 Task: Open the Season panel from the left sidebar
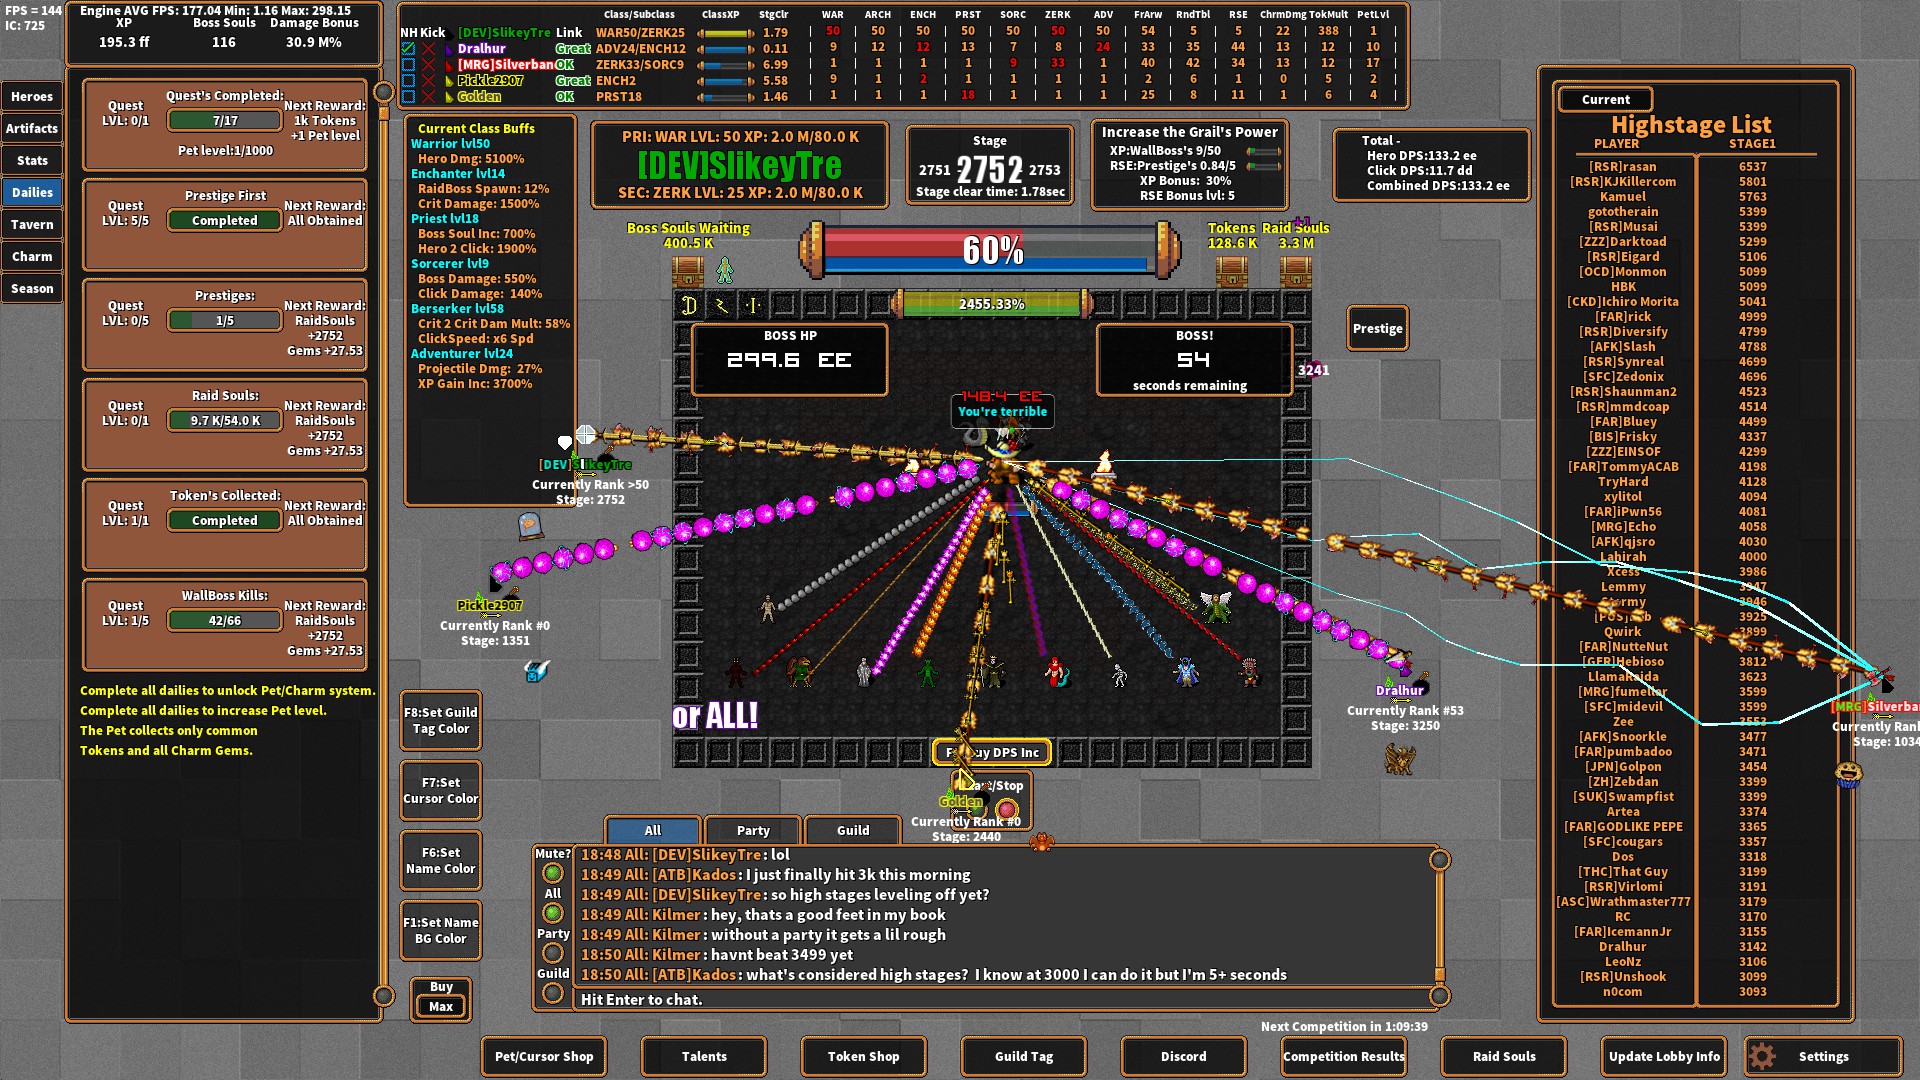[x=32, y=288]
